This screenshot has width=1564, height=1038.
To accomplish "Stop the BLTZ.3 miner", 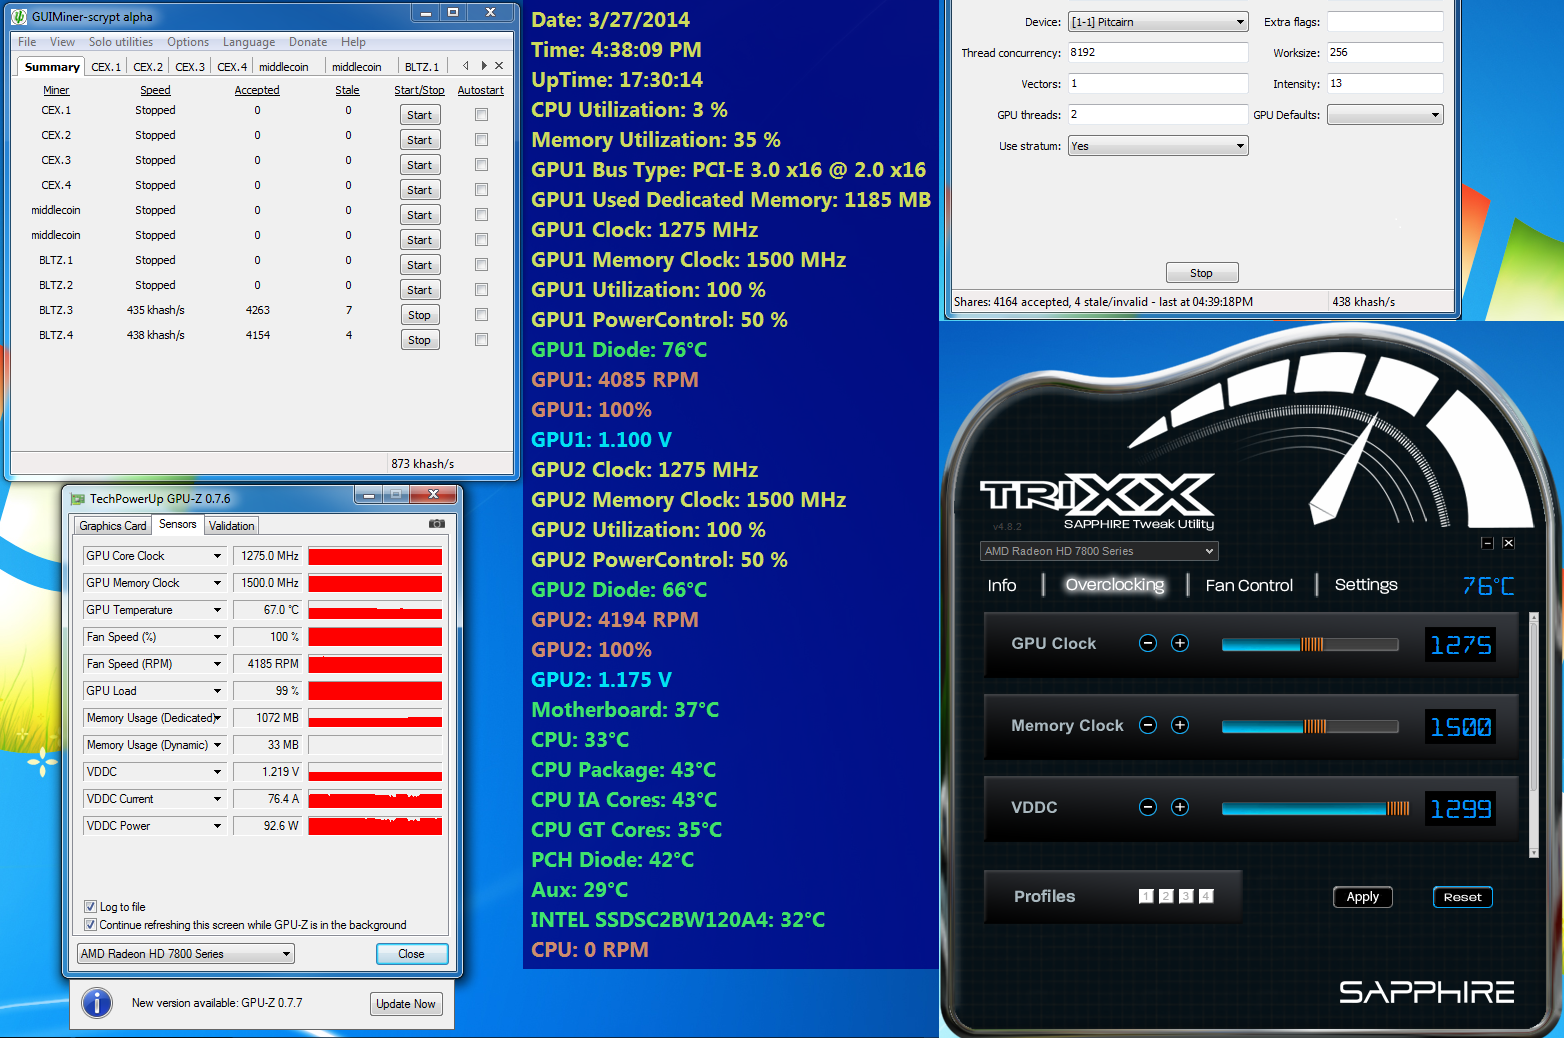I will coord(420,315).
